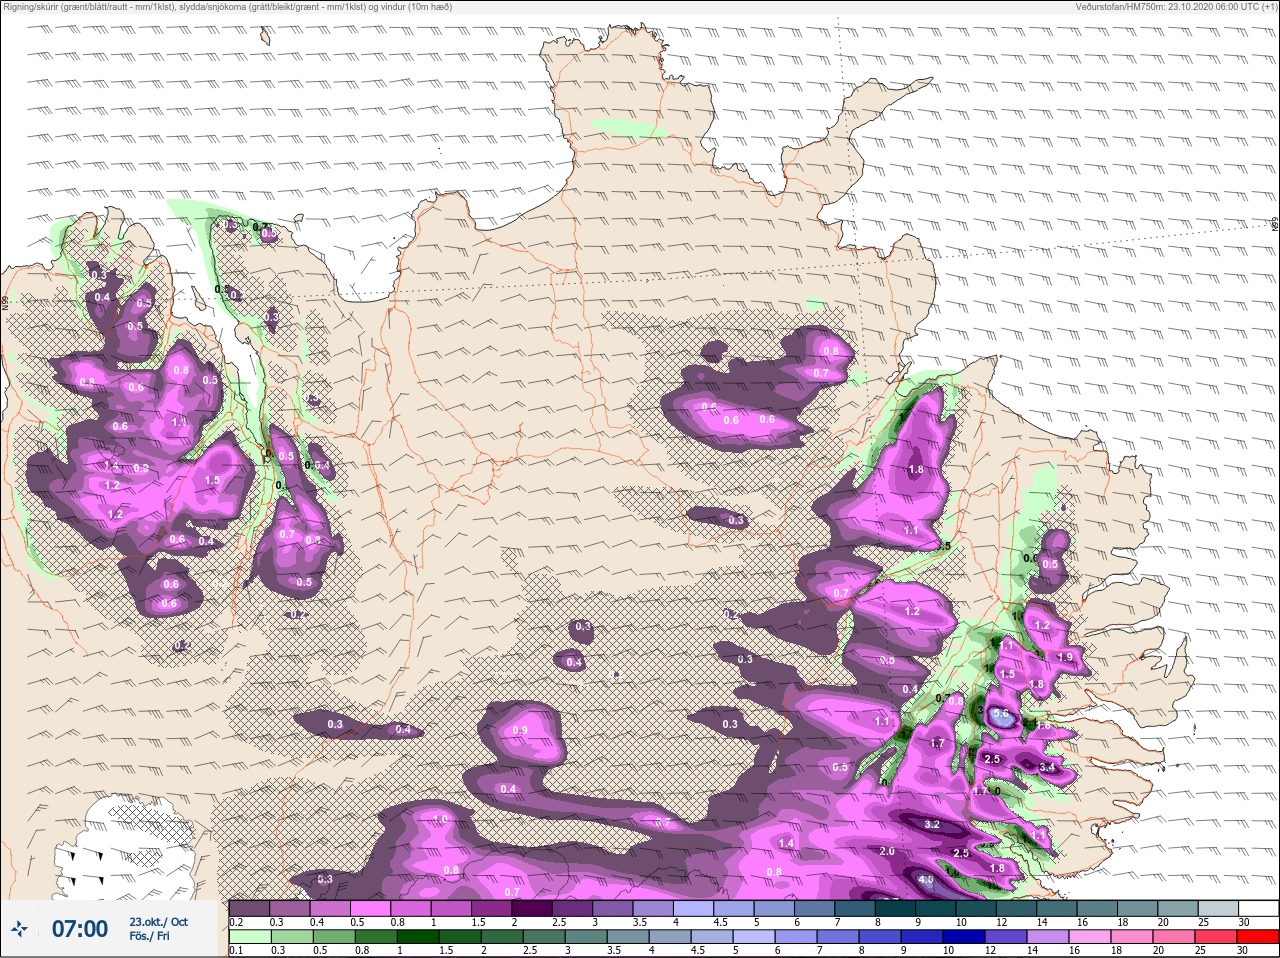1280x958 pixels.
Task: Click the 3.4 precipitation value near the east coast
Action: 1048,767
